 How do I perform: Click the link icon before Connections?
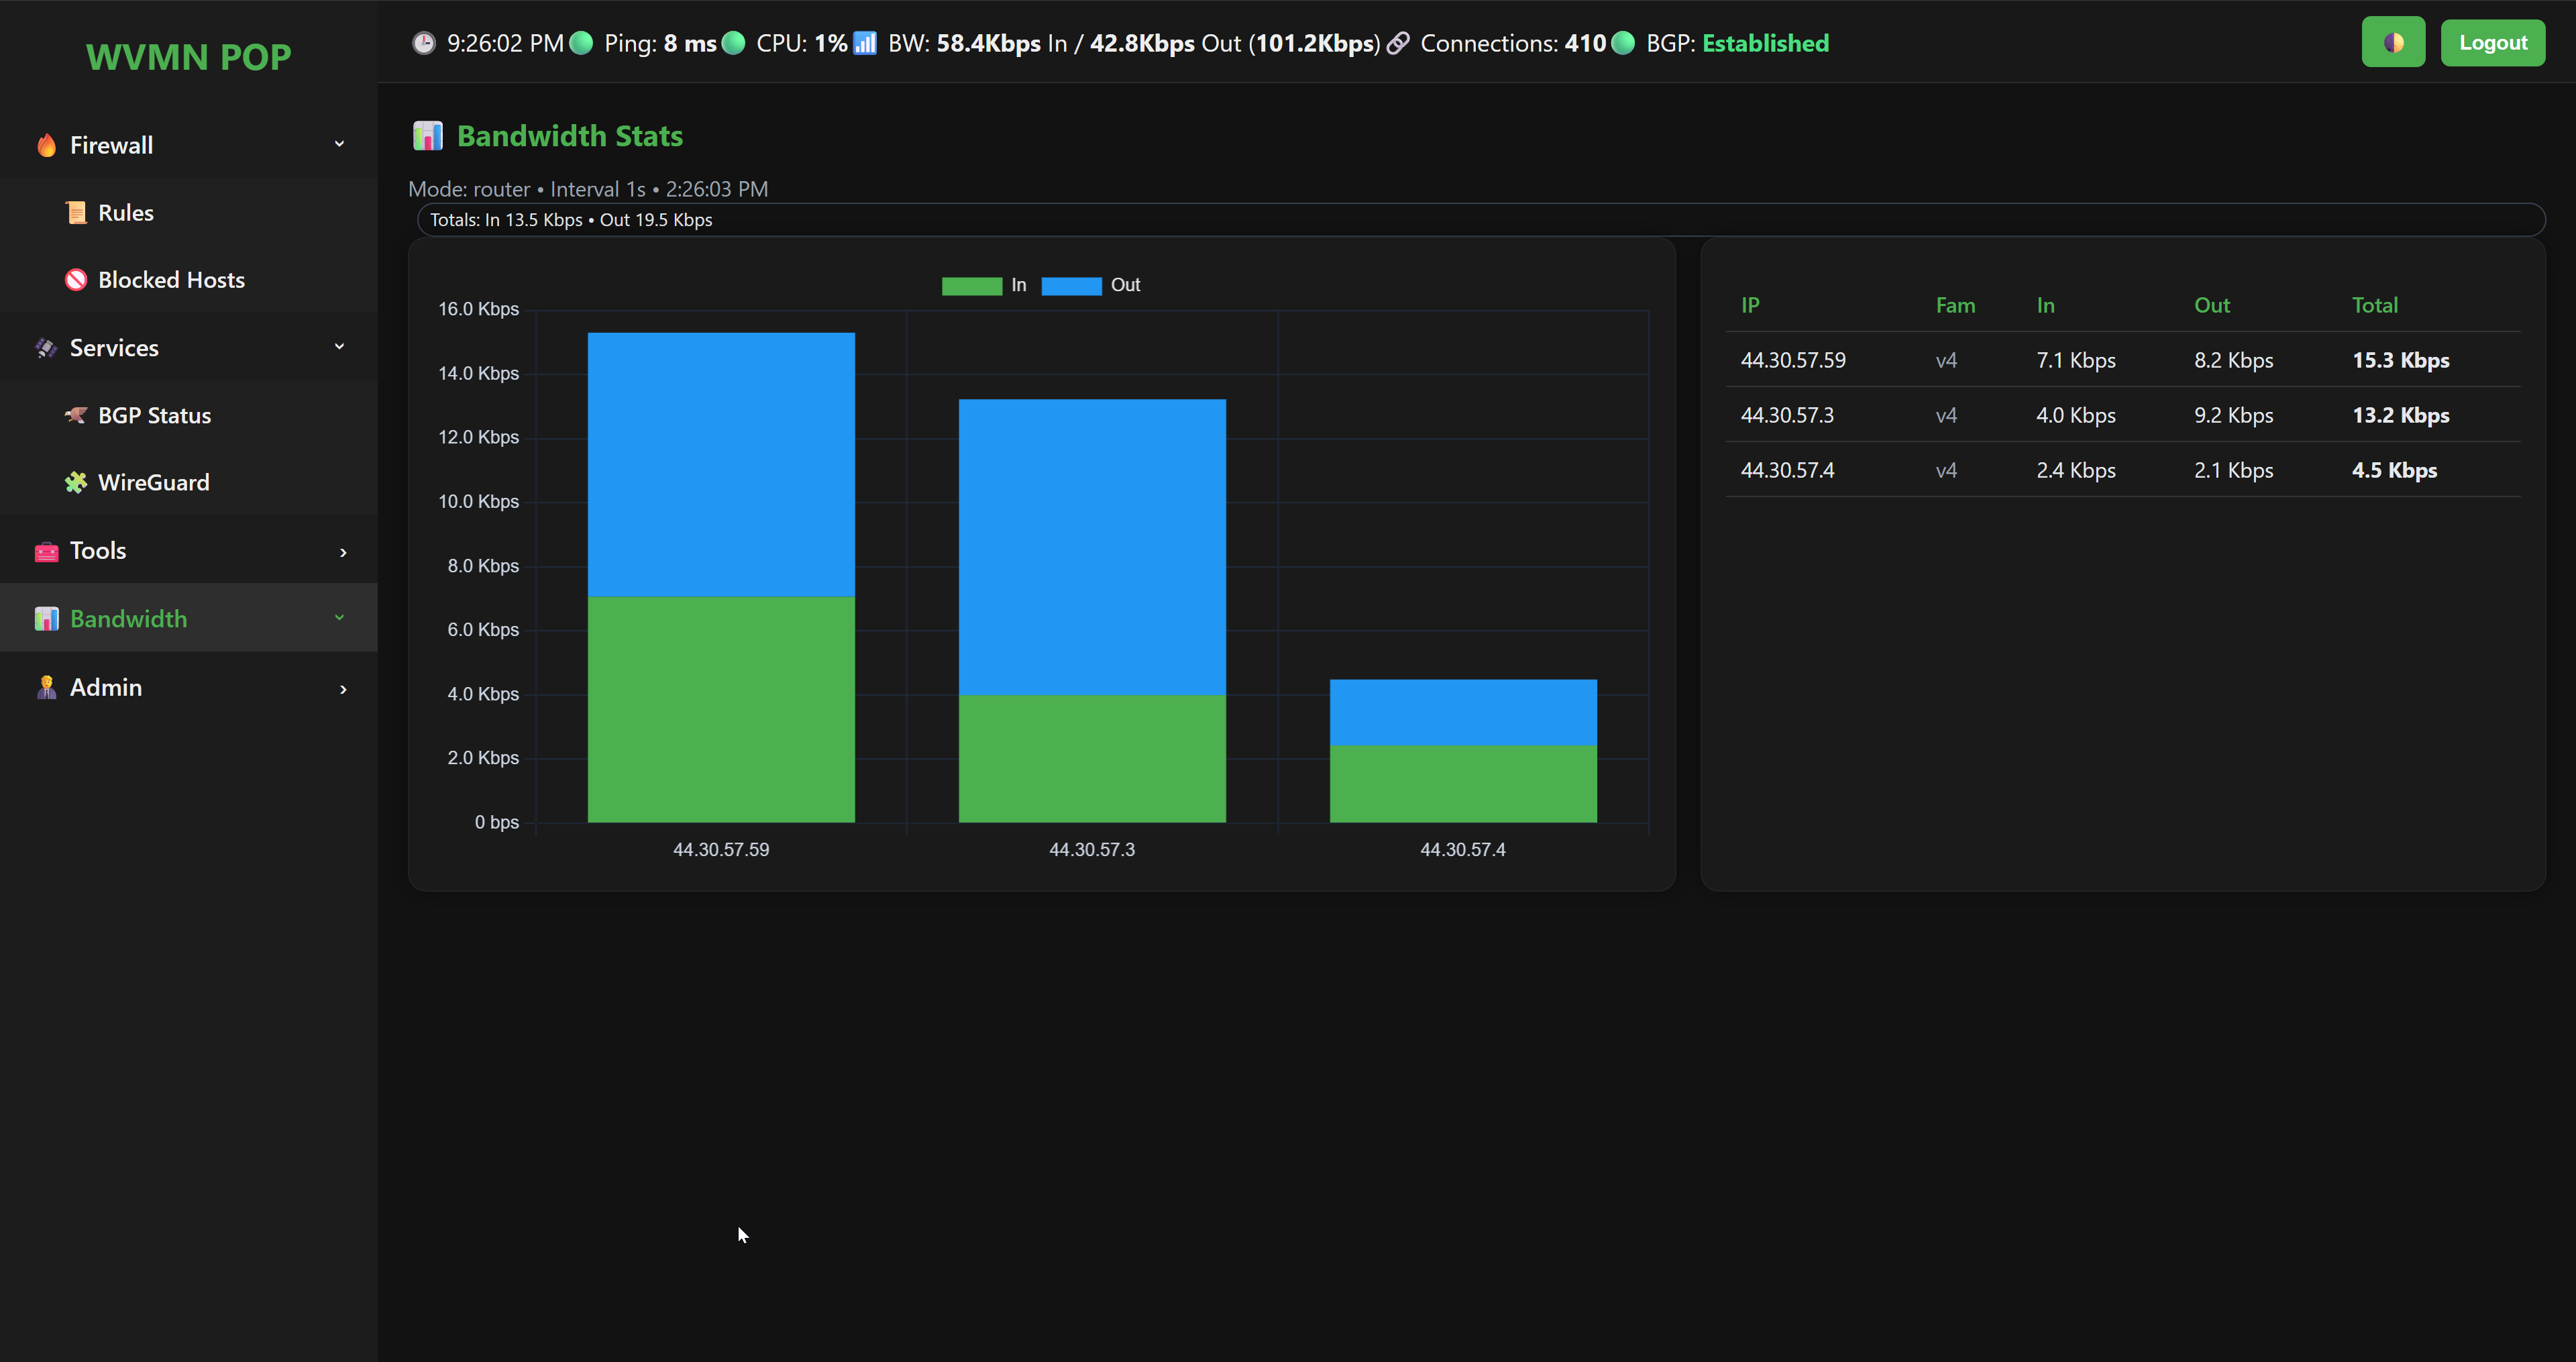(1398, 43)
